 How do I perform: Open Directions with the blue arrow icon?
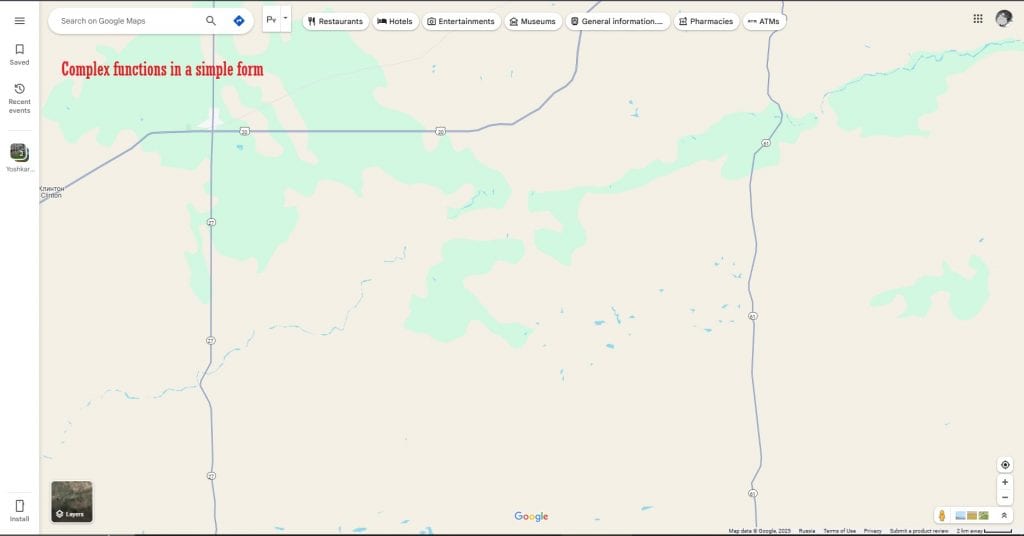point(239,20)
